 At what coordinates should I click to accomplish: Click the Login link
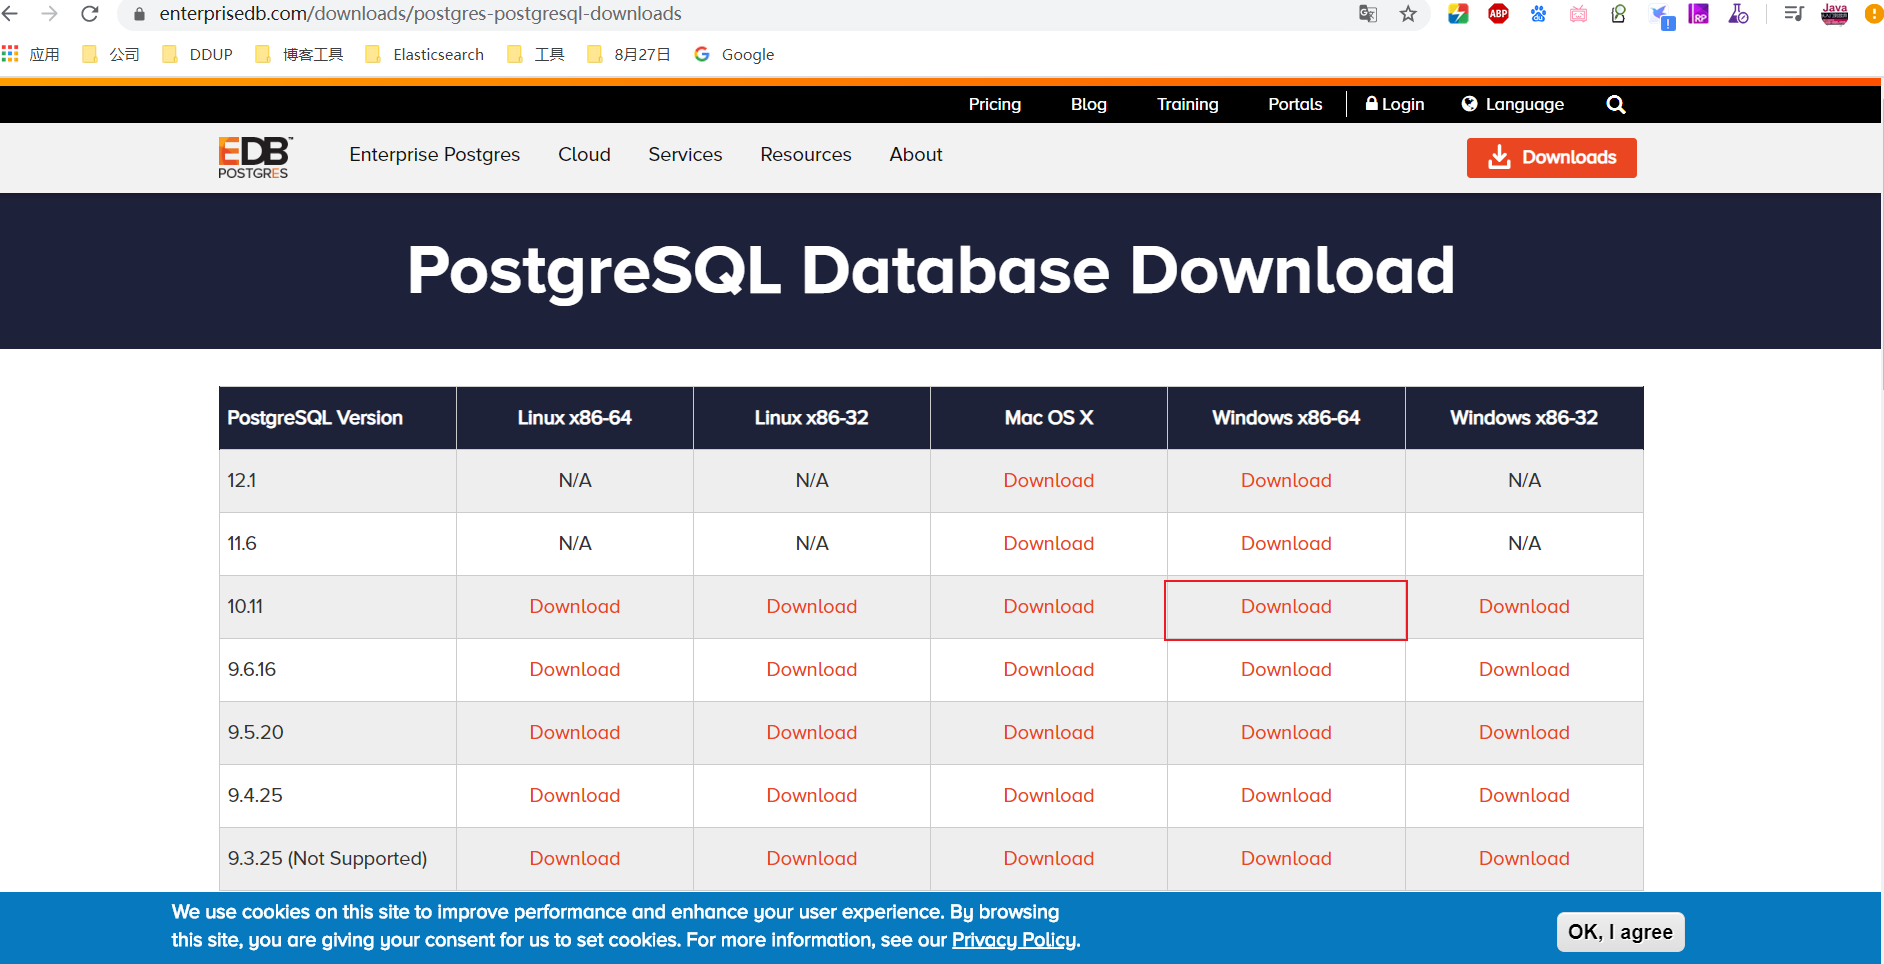tap(1395, 104)
